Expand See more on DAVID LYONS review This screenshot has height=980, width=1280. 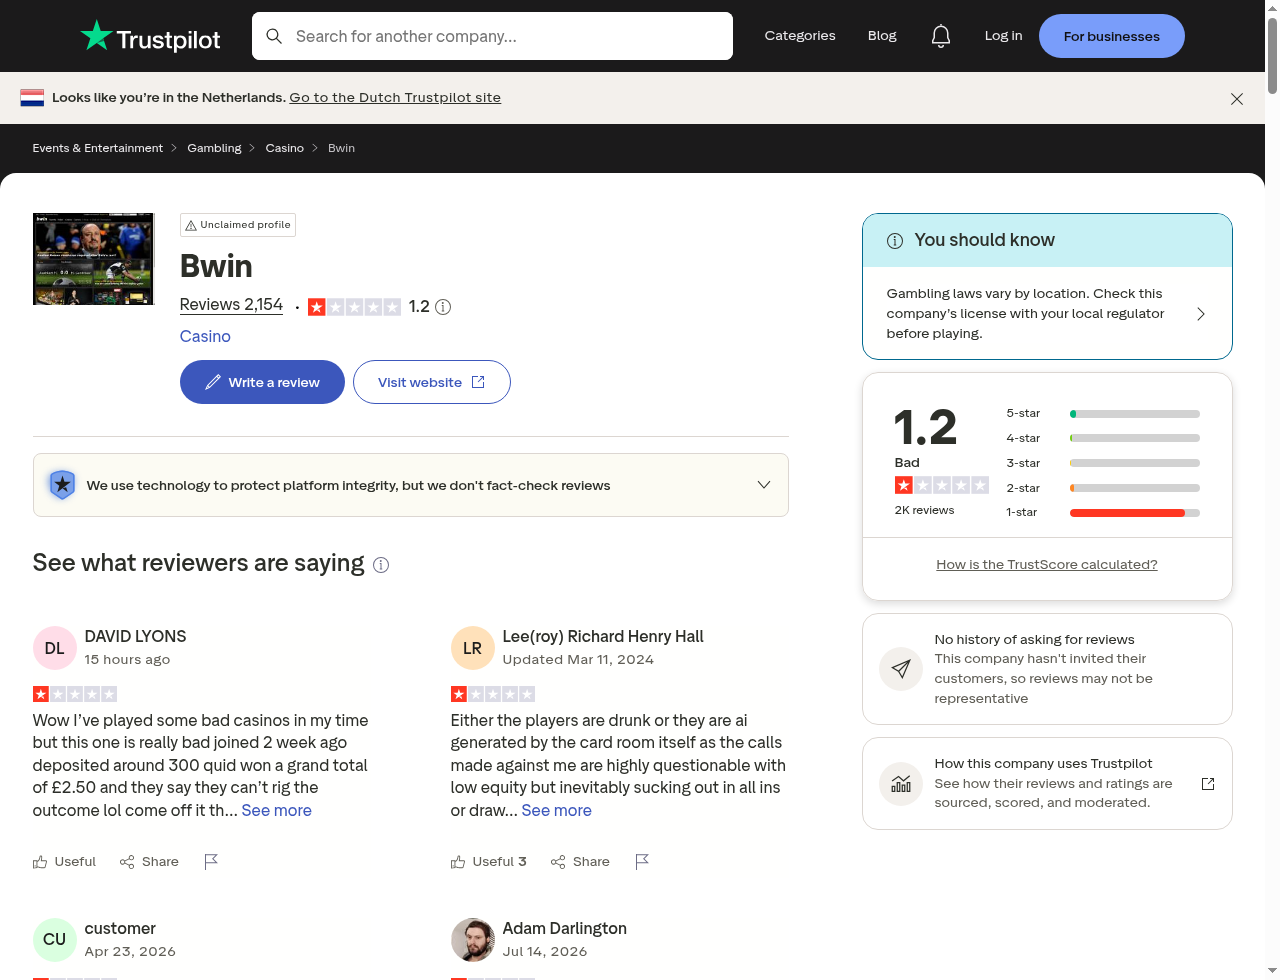(277, 811)
